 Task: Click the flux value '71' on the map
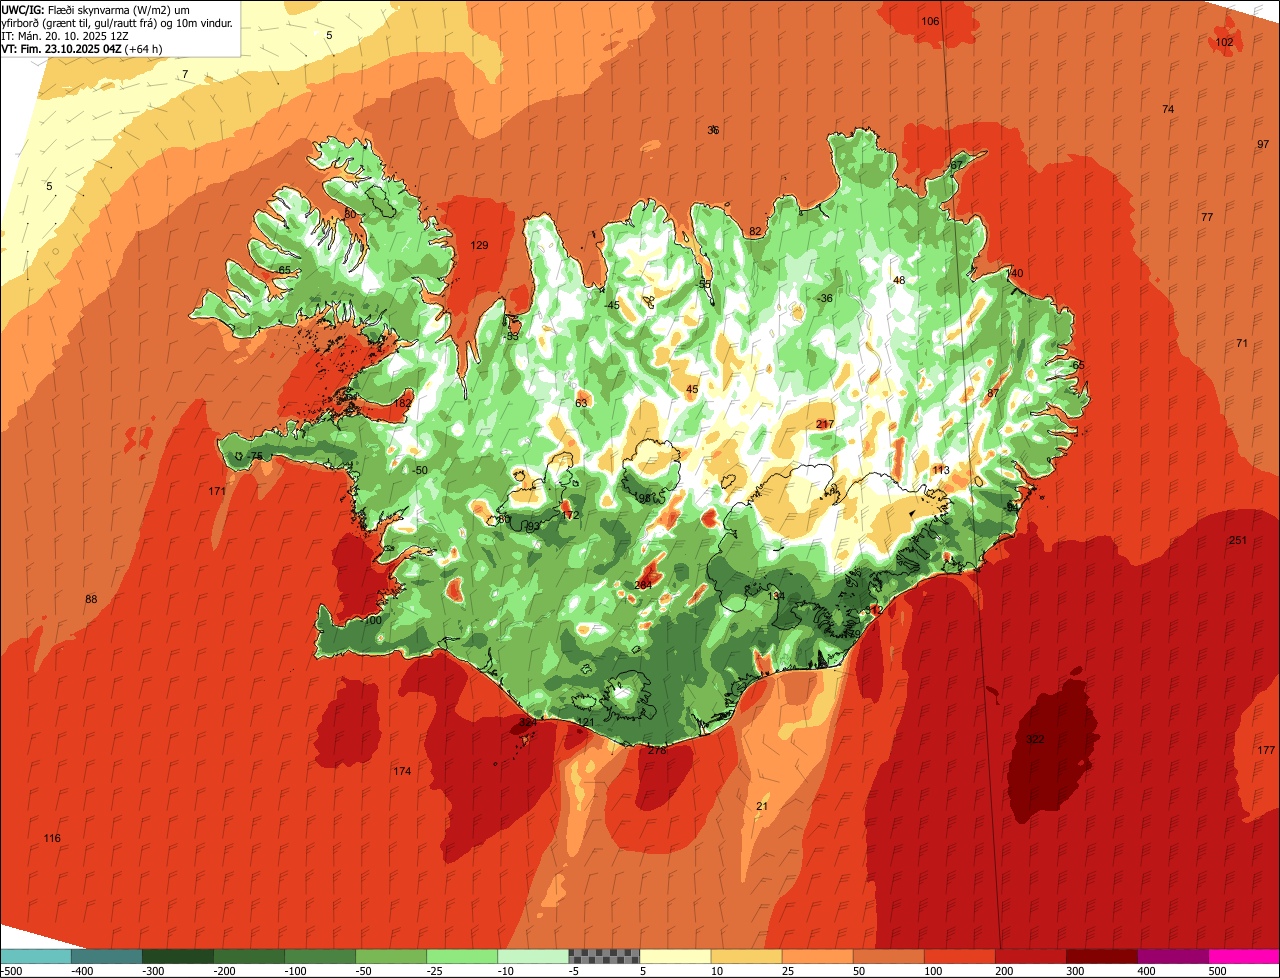tap(1242, 343)
